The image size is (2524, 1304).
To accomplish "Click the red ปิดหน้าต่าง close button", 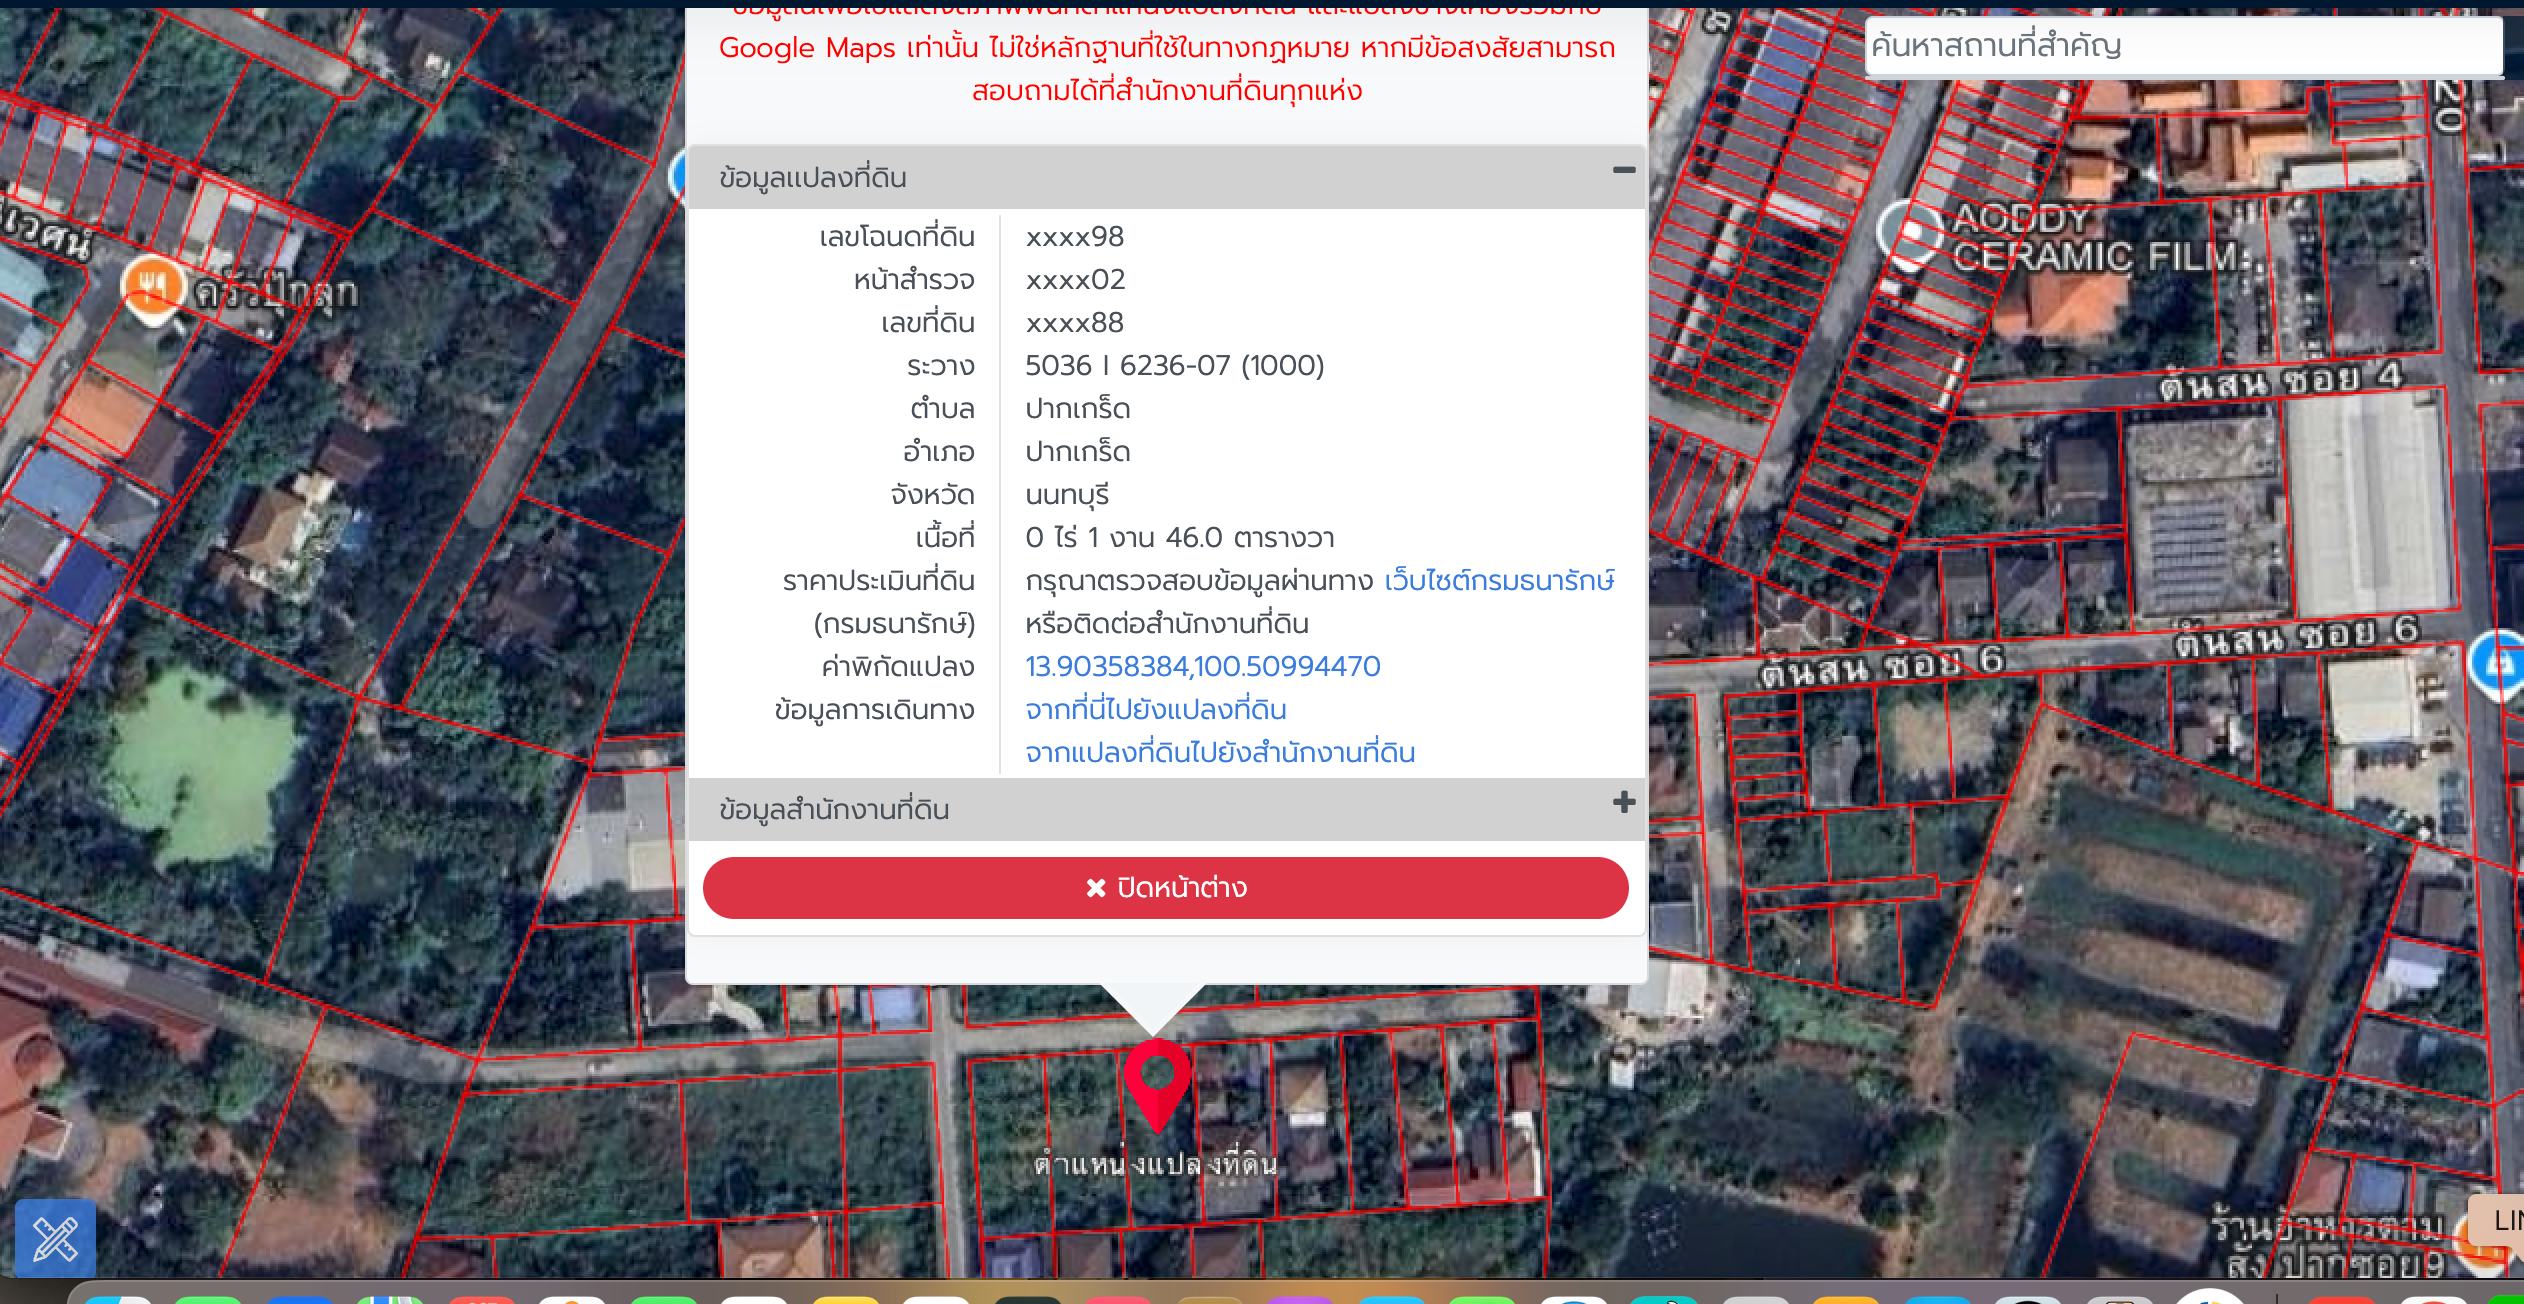I will click(x=1166, y=888).
